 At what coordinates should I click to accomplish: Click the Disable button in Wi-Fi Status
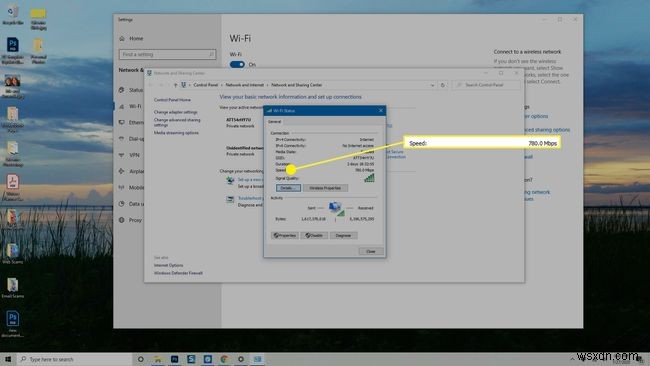(x=314, y=235)
